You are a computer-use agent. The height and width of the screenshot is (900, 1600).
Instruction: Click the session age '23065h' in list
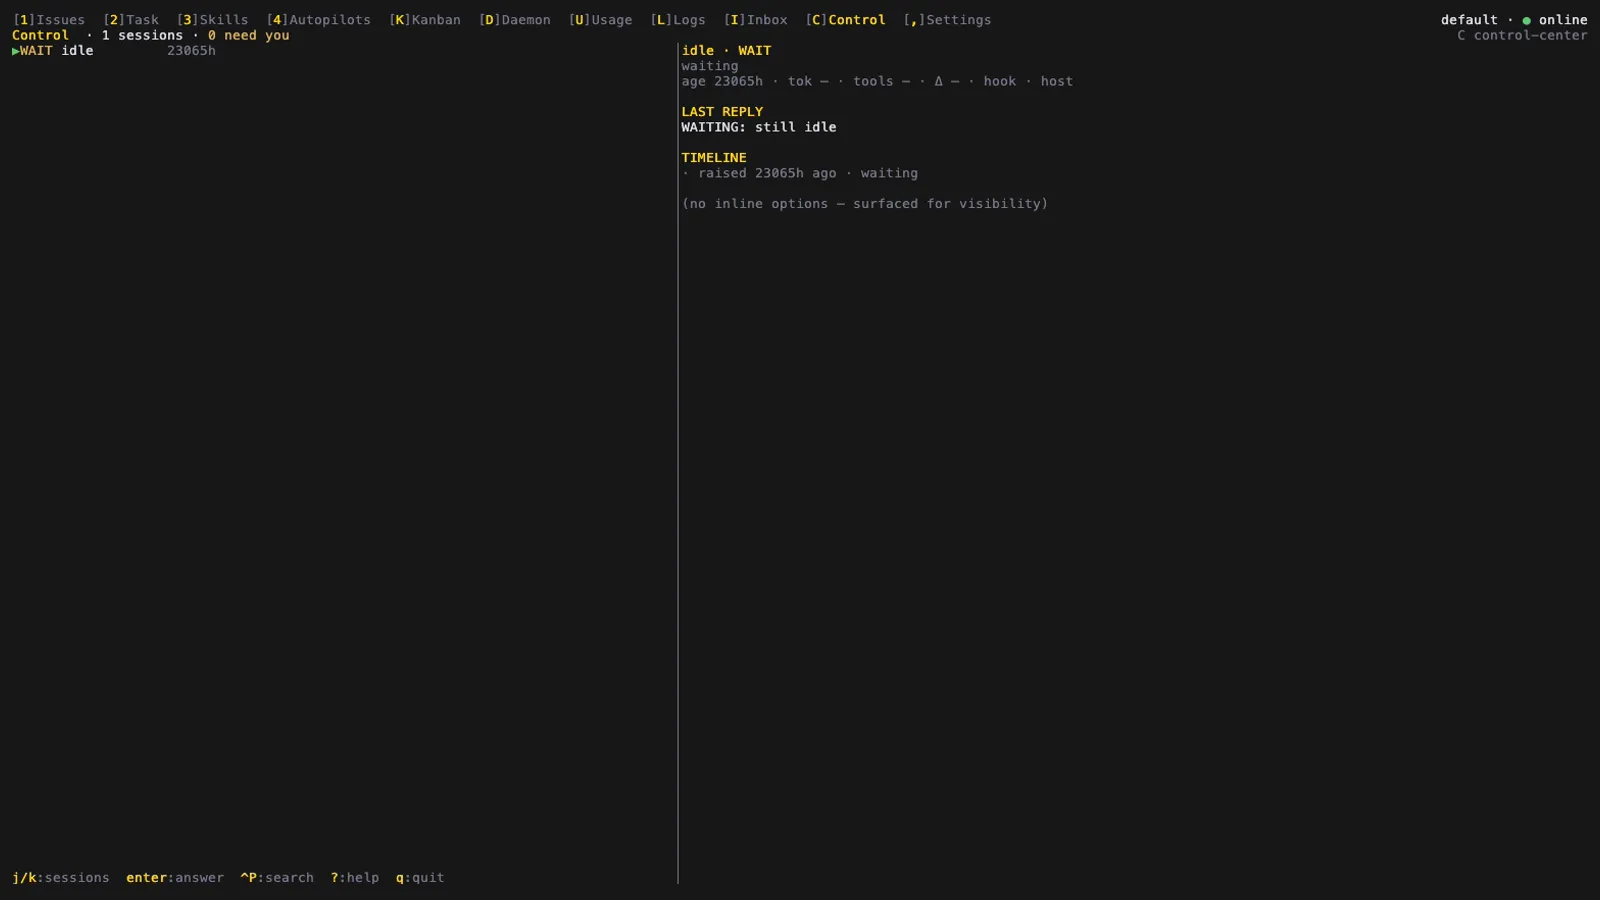pos(191,51)
